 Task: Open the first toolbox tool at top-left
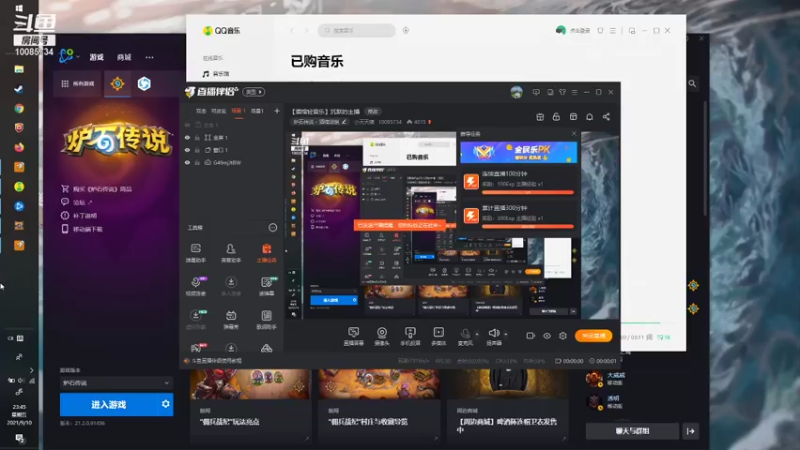click(195, 253)
